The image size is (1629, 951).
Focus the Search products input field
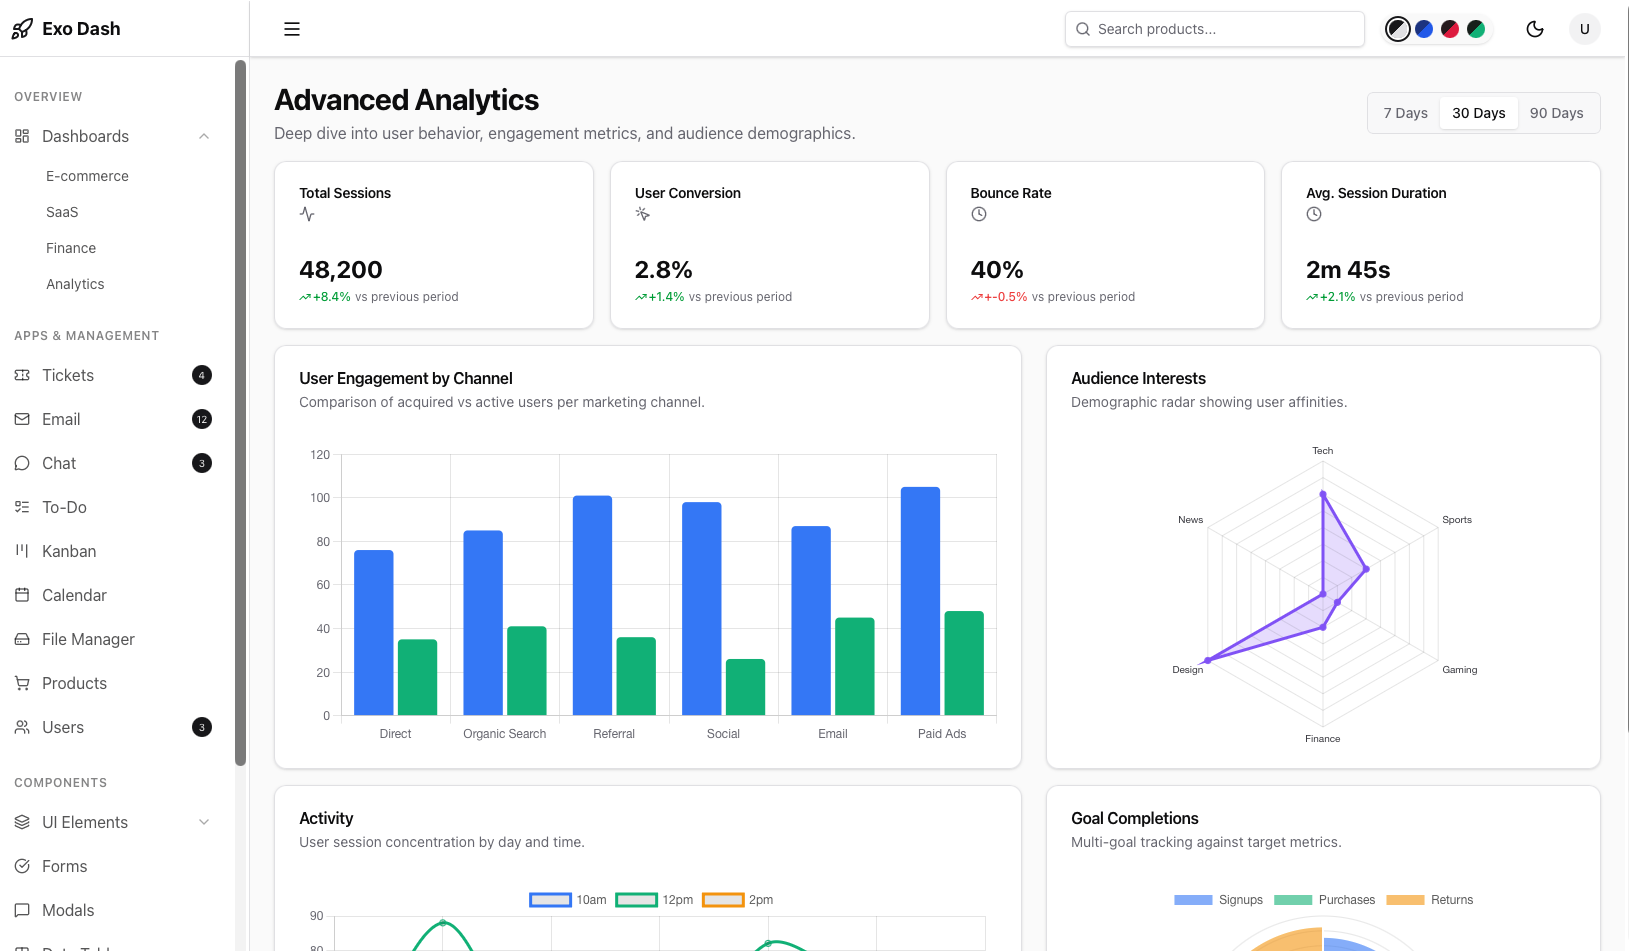coord(1215,29)
